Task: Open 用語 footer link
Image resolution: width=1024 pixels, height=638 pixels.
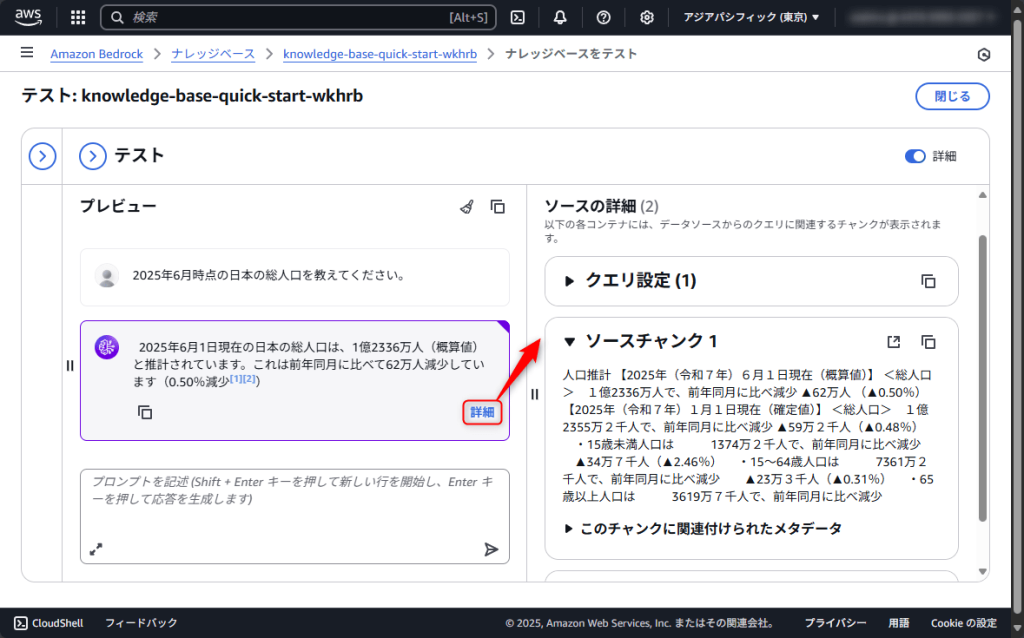Action: 899,623
